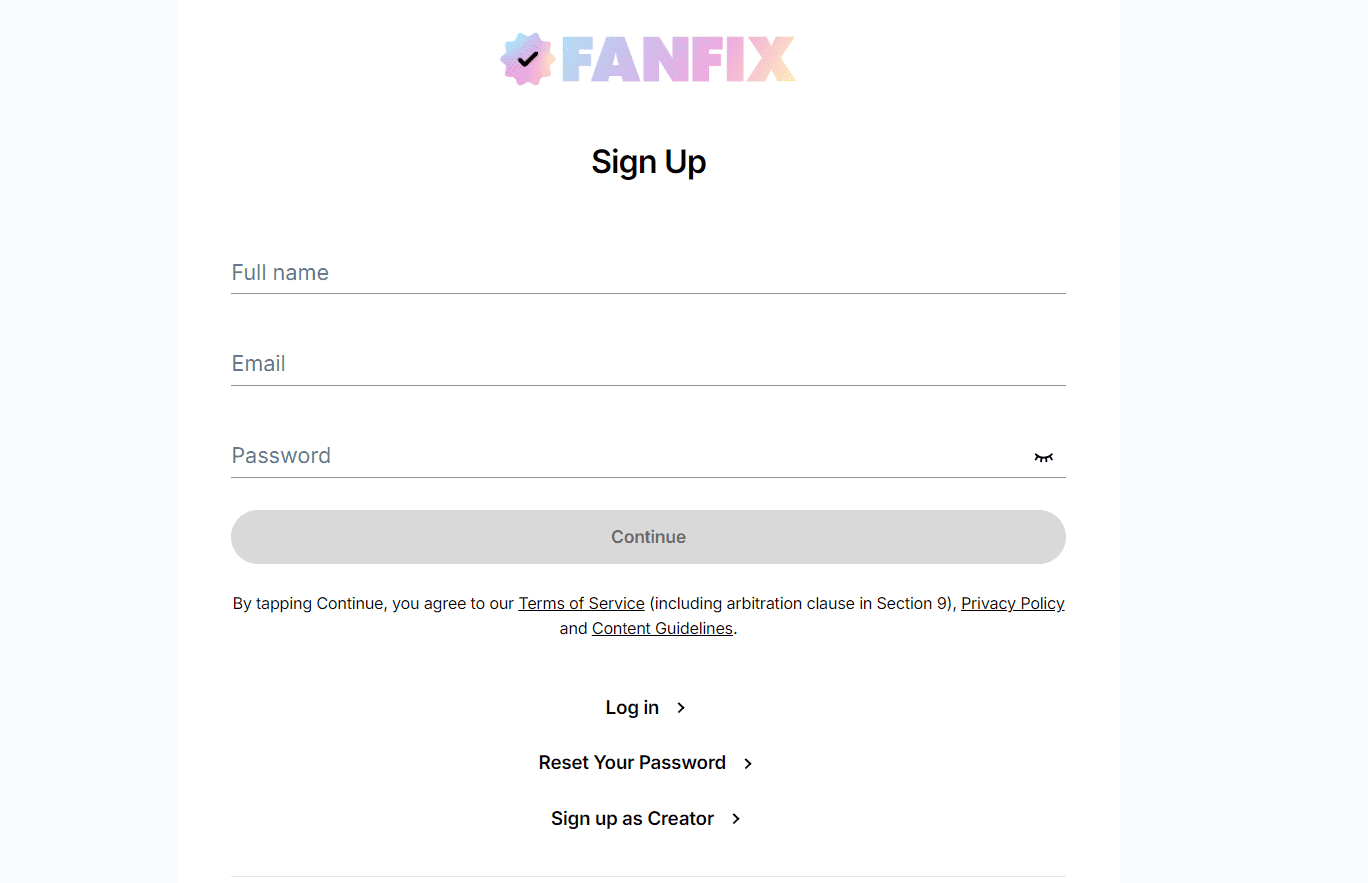
Task: Click the Email input field
Action: (x=648, y=364)
